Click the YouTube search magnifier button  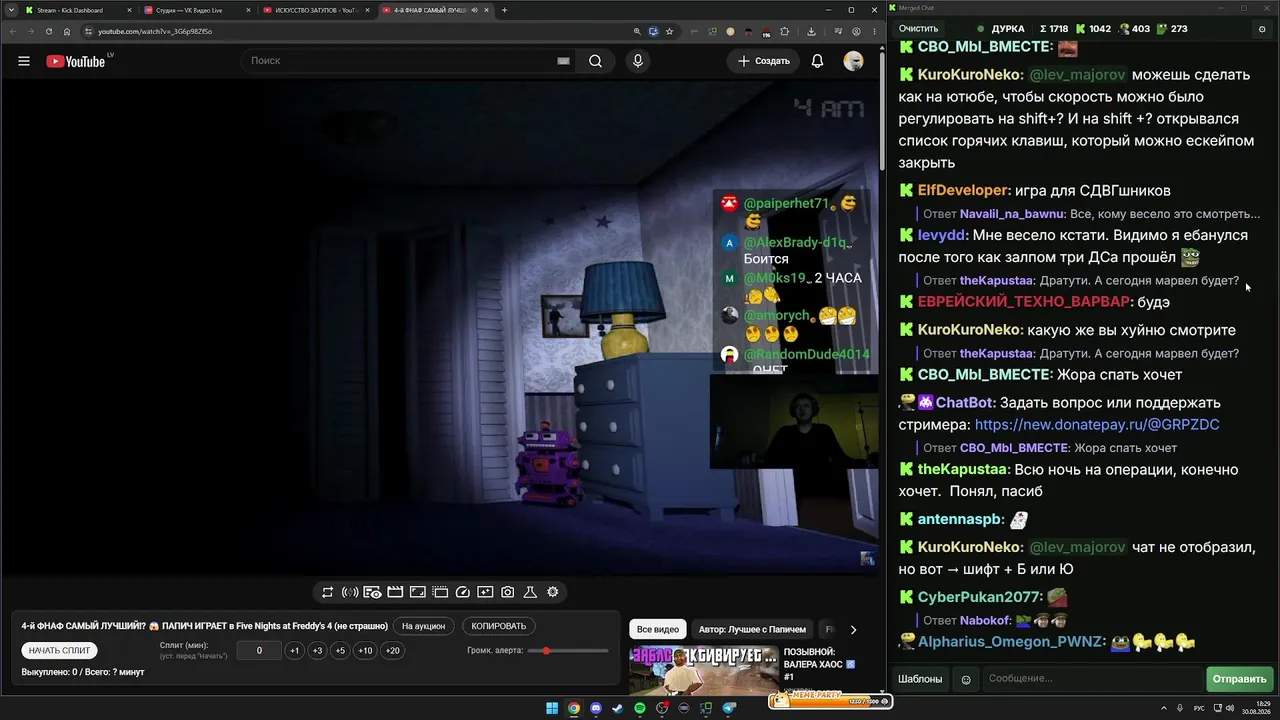point(595,61)
